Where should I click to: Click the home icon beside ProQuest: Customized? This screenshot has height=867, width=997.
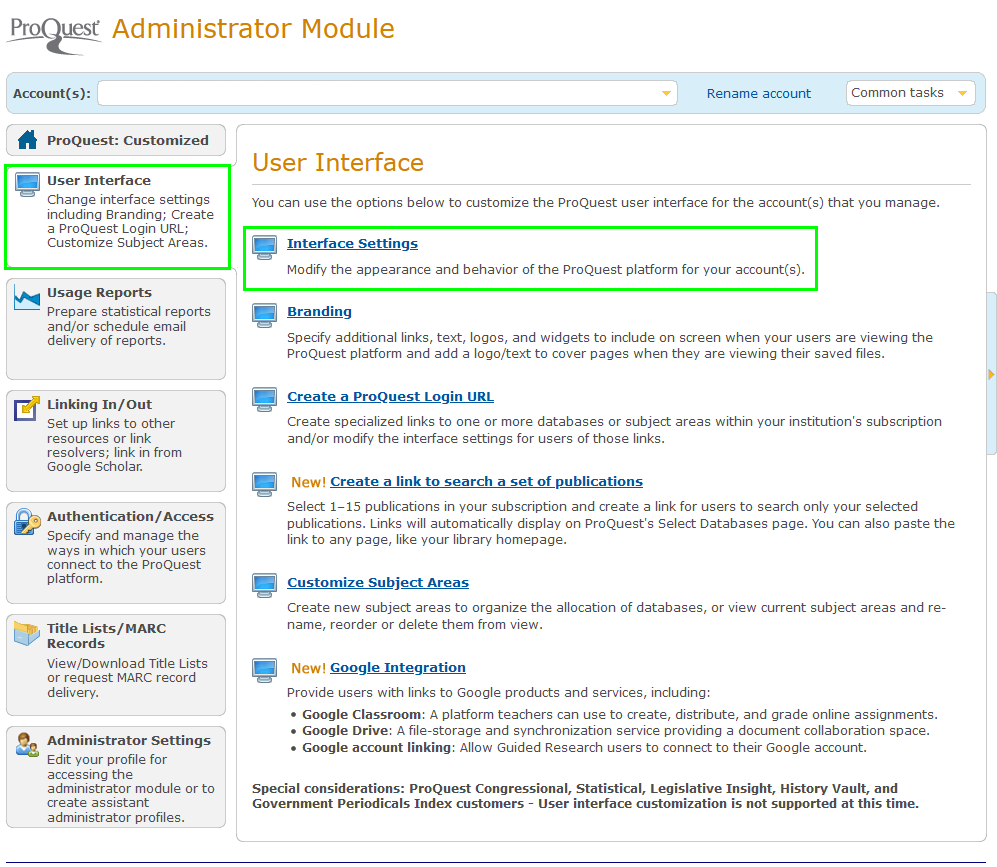tap(27, 139)
